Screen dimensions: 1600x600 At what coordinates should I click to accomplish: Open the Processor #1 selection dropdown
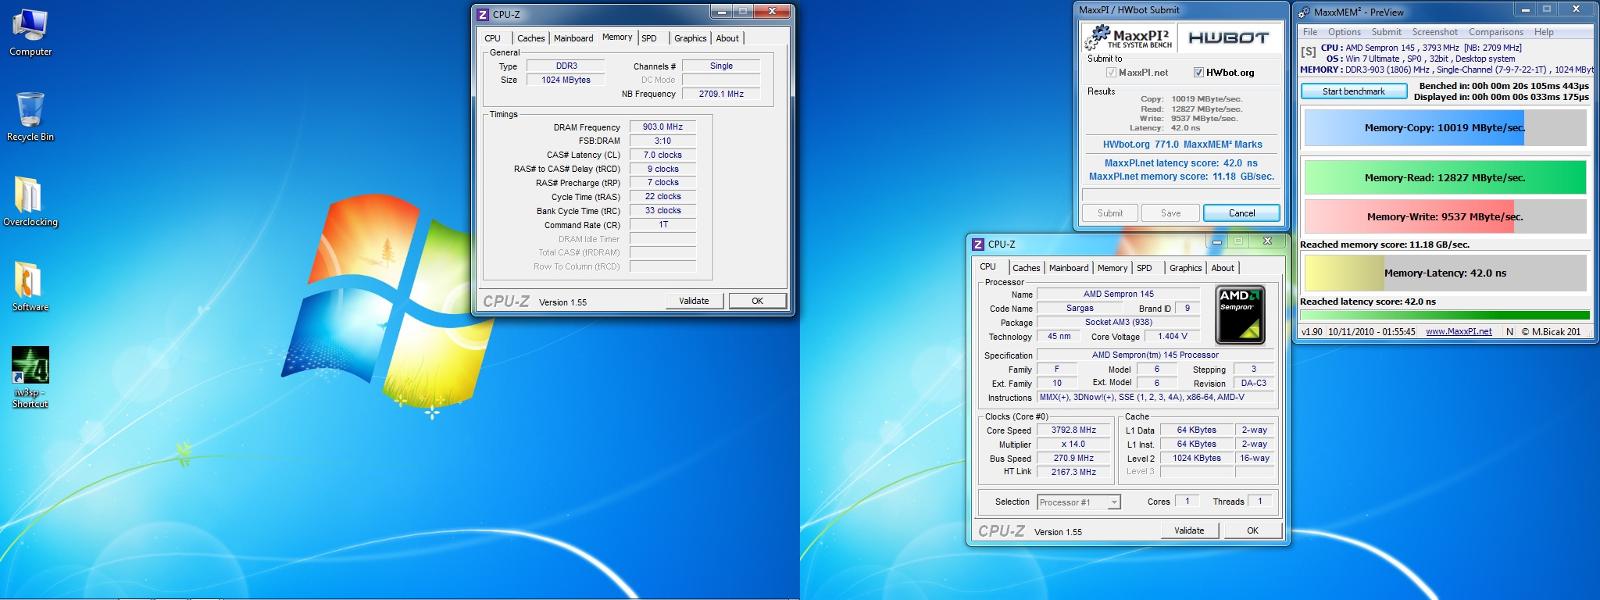click(x=1078, y=502)
